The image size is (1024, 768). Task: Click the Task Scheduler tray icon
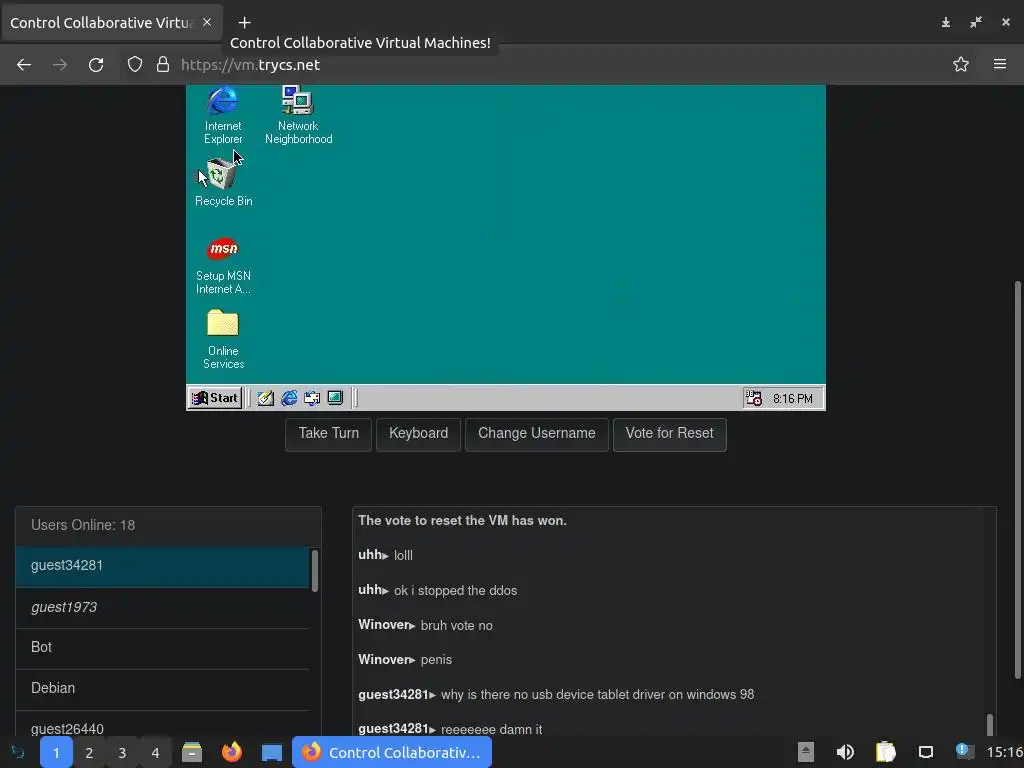click(754, 398)
